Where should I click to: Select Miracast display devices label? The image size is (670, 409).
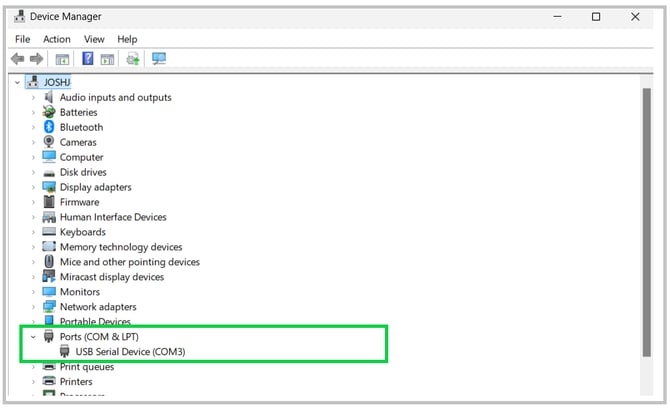(x=112, y=277)
